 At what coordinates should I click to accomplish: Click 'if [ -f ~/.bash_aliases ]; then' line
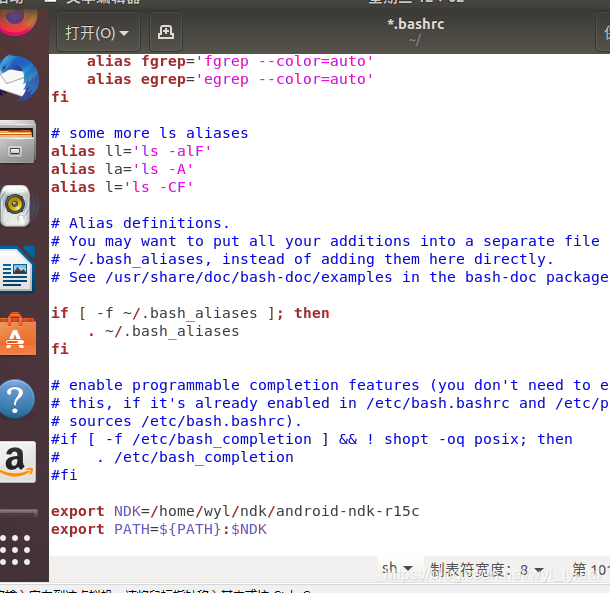point(190,313)
